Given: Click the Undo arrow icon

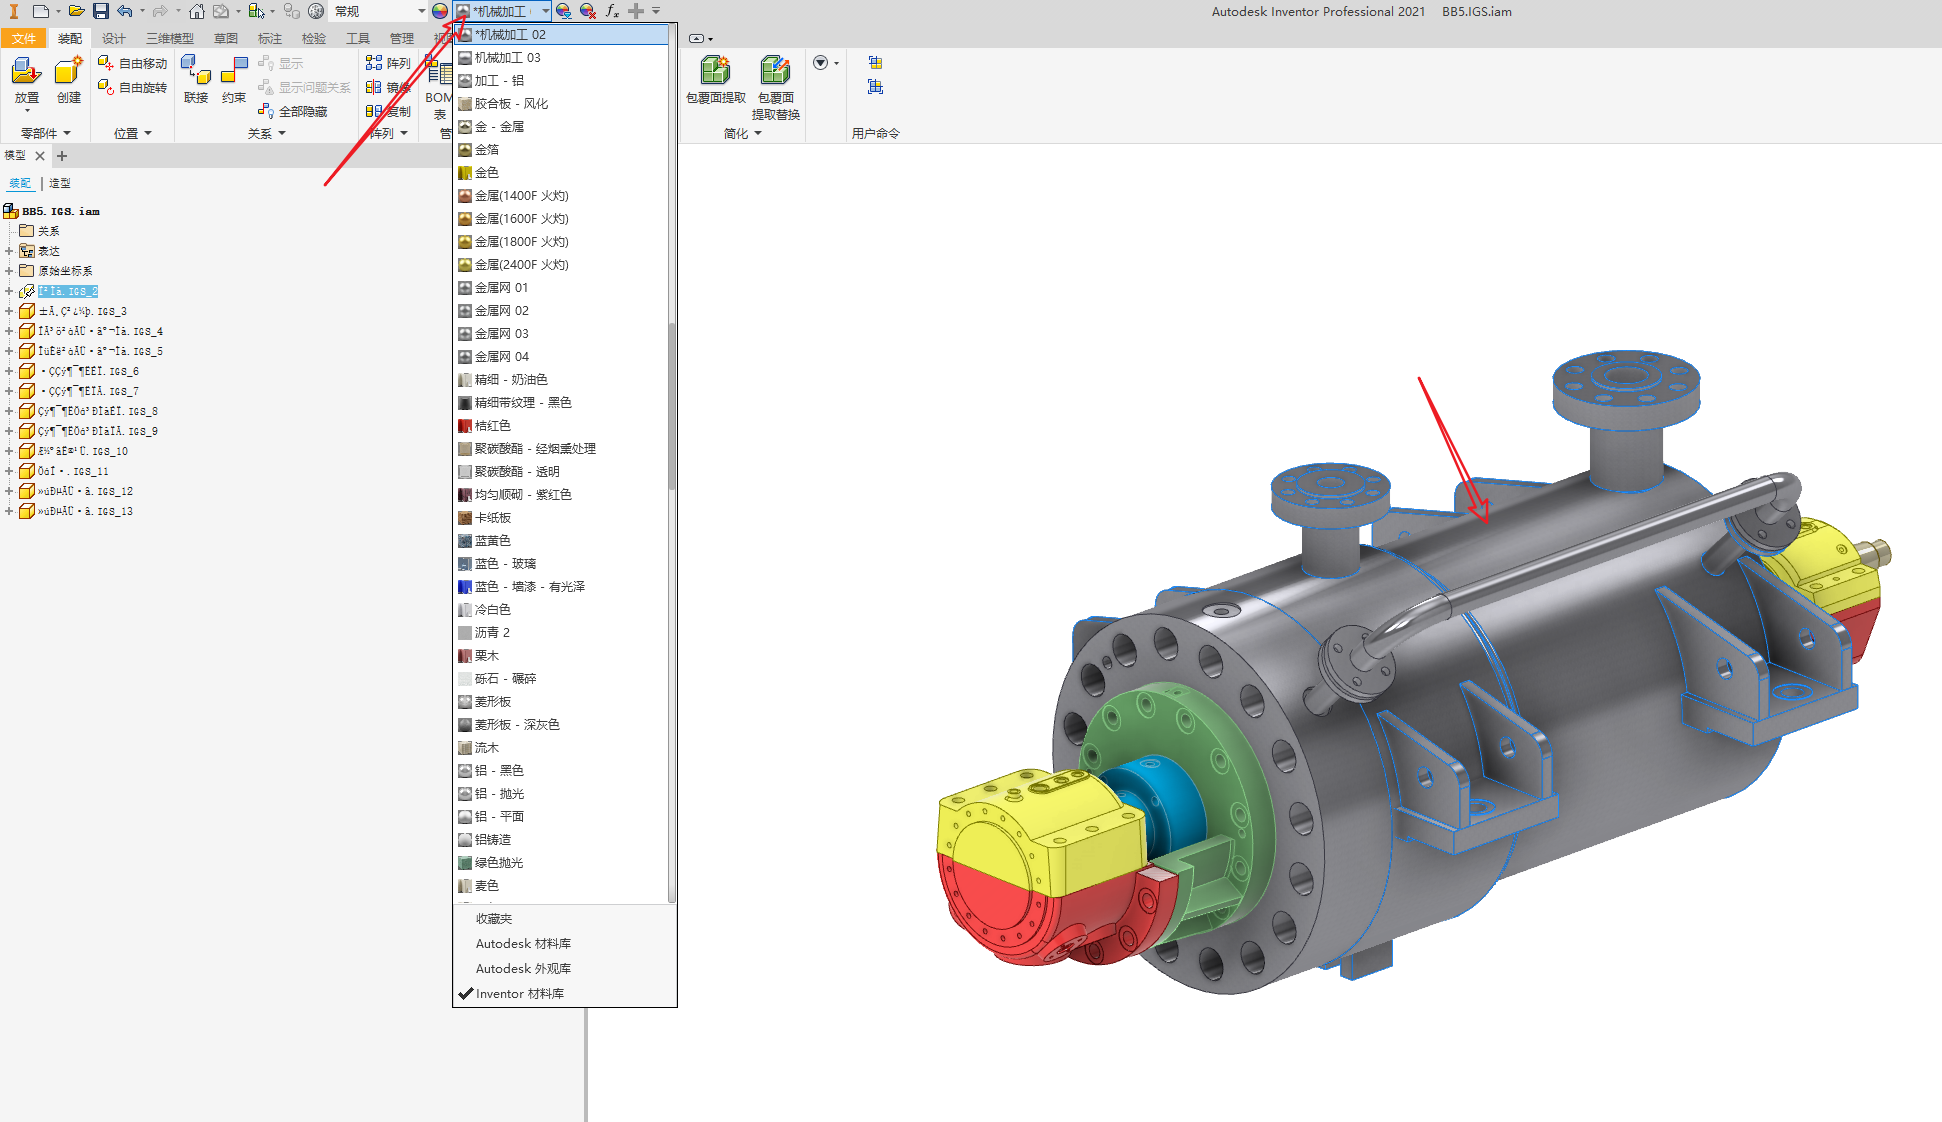Looking at the screenshot, I should pos(124,11).
